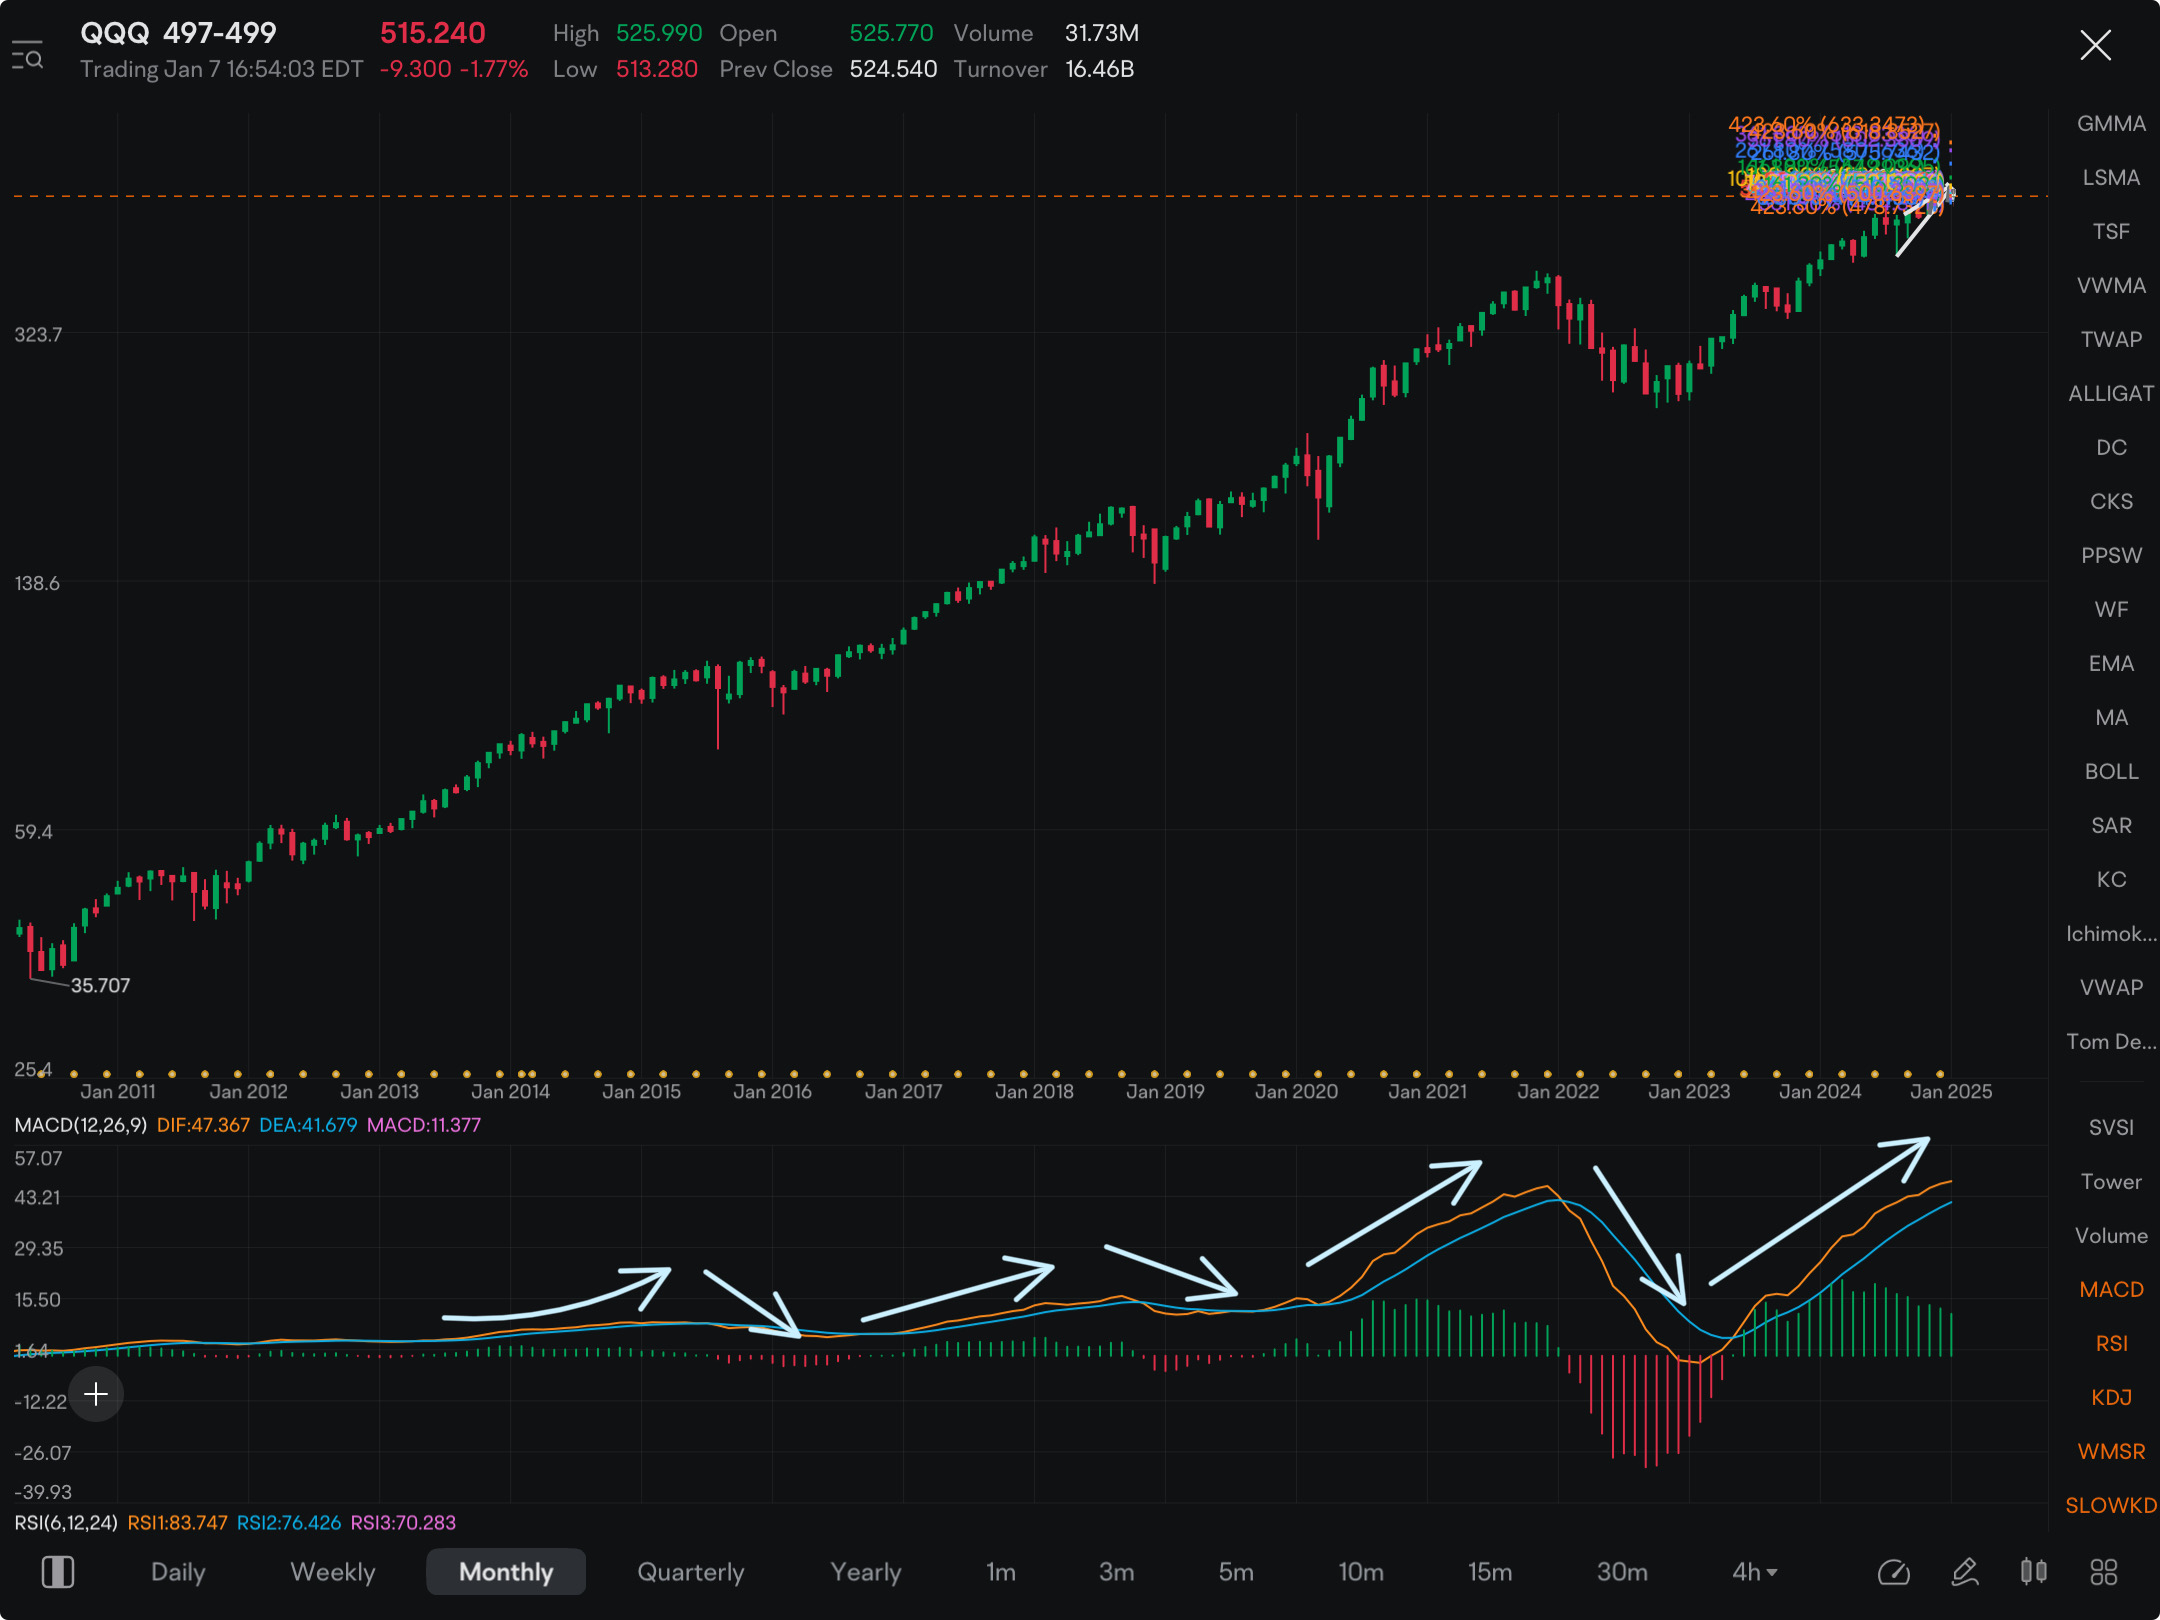Disable the active KDJ sub-indicator
The width and height of the screenshot is (2160, 1620).
point(2111,1397)
